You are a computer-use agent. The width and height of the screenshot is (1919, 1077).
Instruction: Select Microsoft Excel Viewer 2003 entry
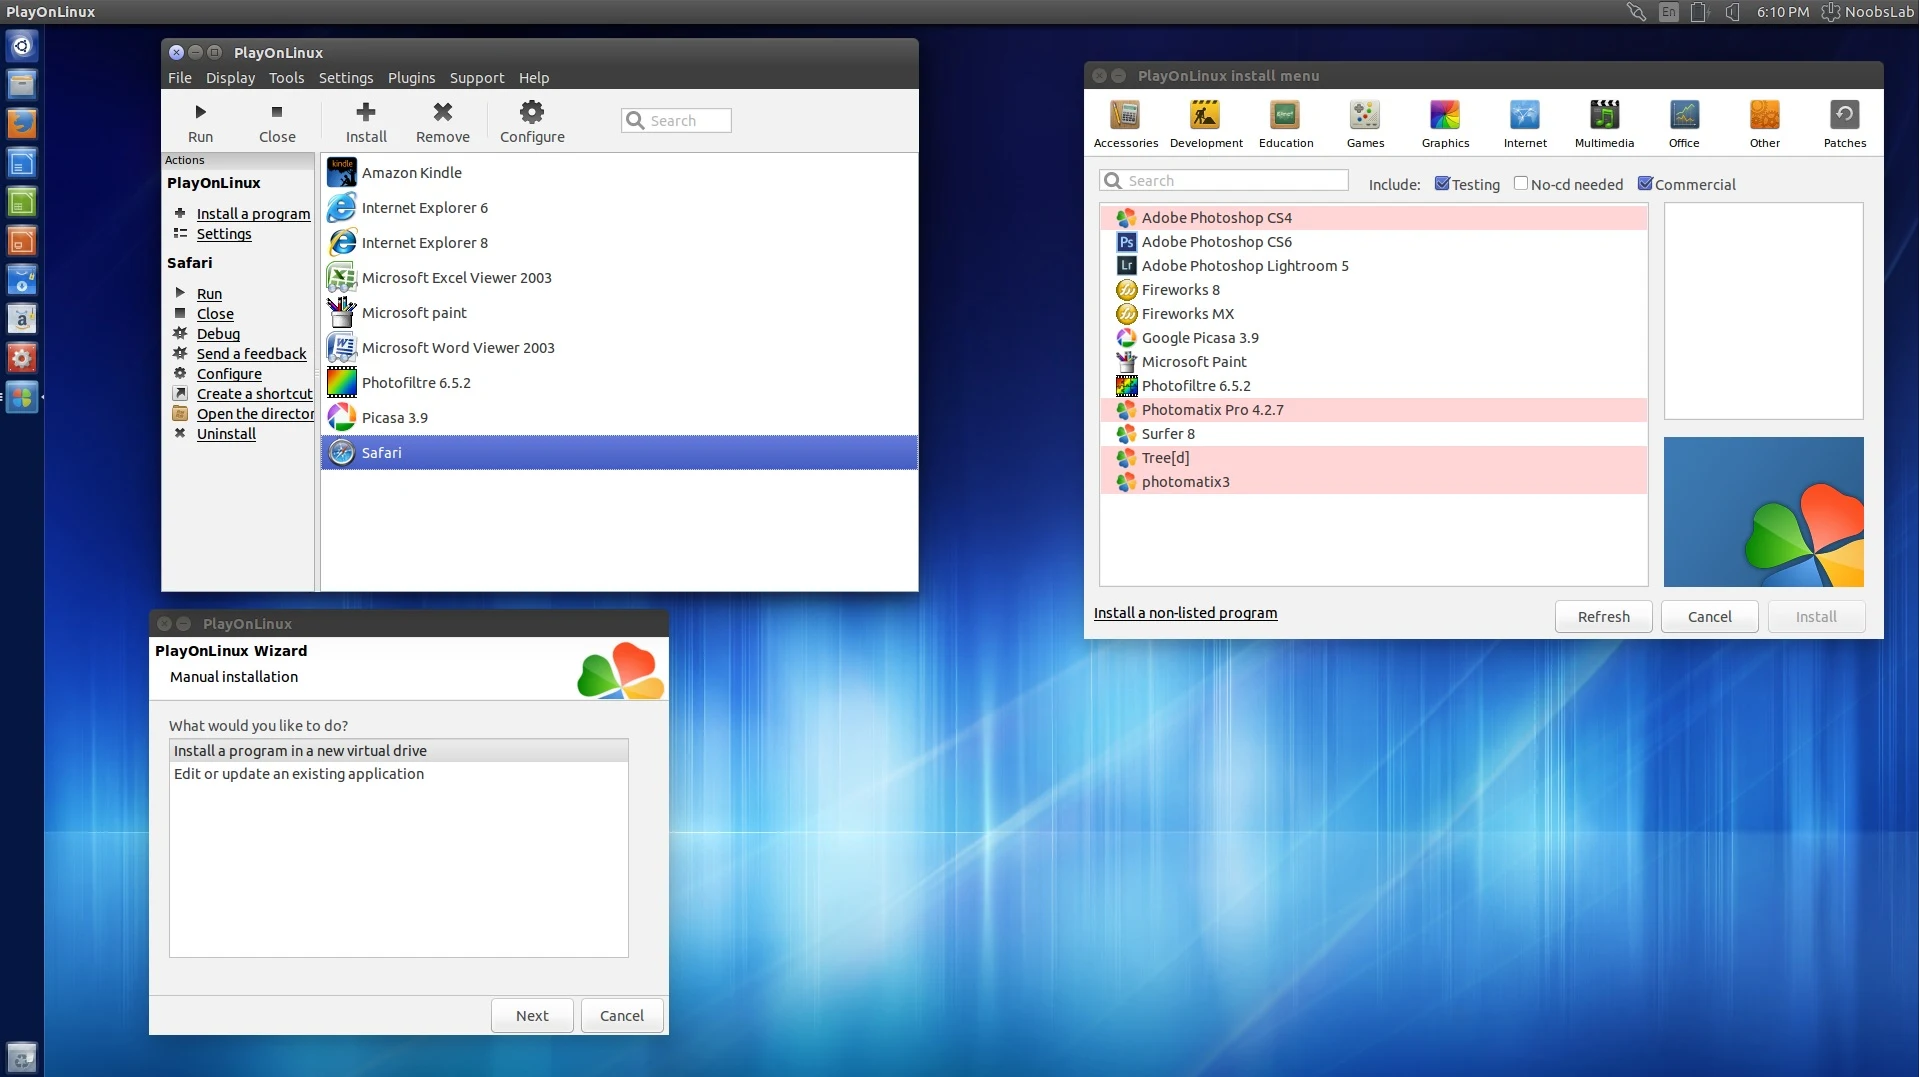(x=619, y=278)
